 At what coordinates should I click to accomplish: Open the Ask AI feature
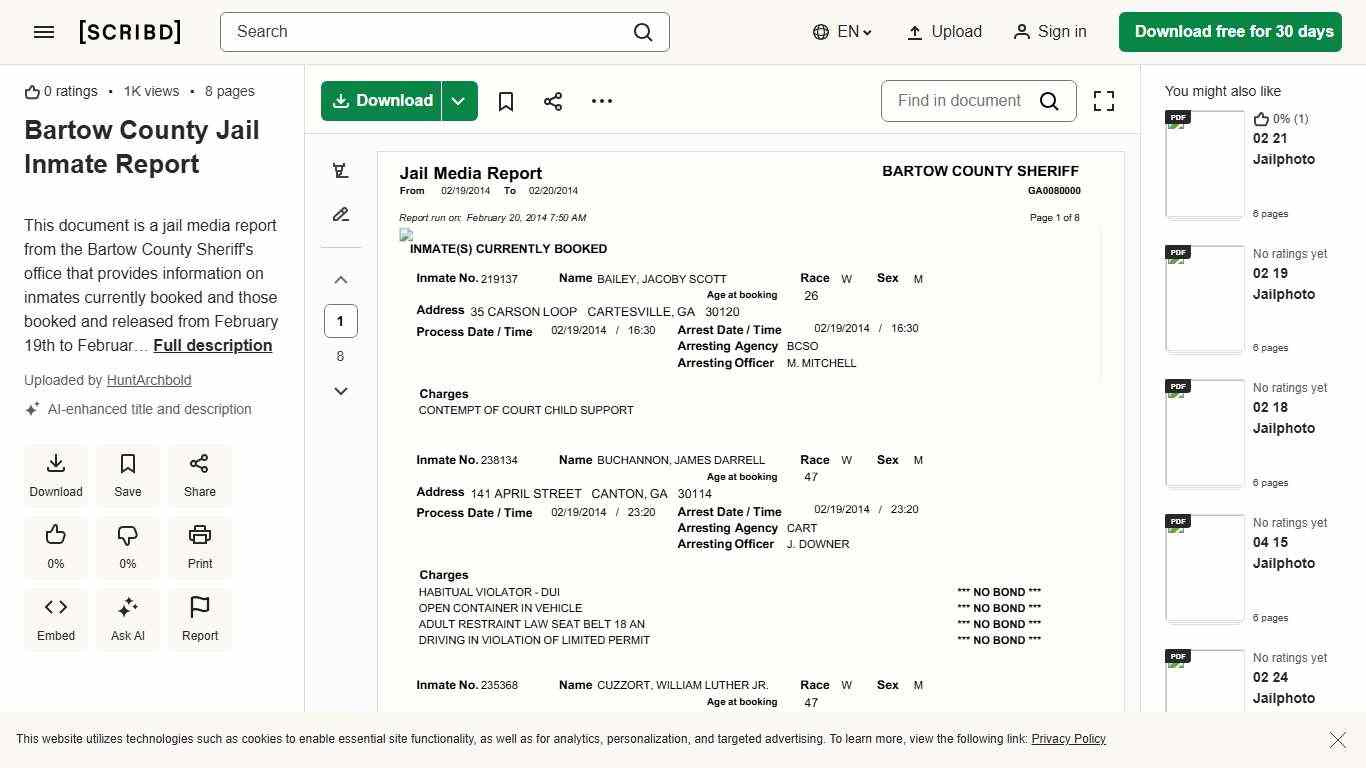pyautogui.click(x=127, y=619)
